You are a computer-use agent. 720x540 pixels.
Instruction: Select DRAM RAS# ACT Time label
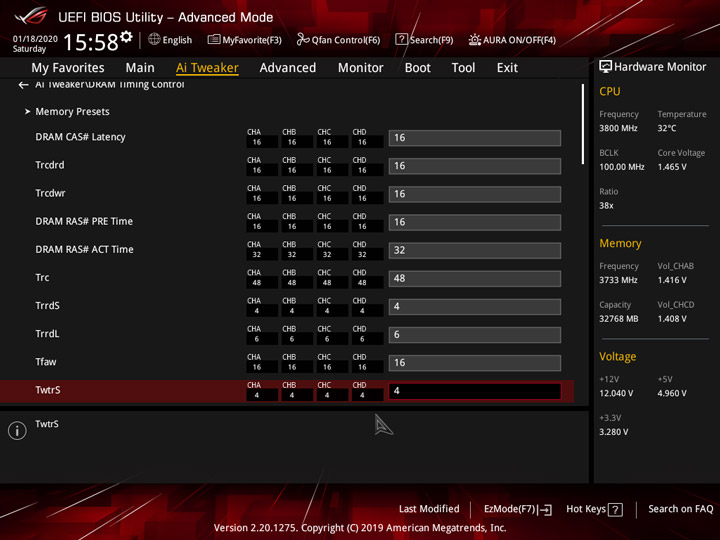pos(84,249)
